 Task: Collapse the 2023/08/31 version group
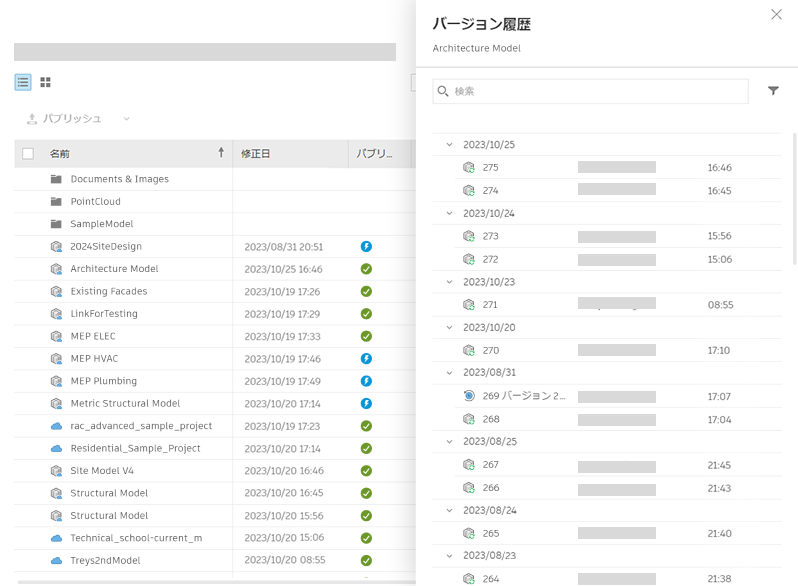pyautogui.click(x=449, y=373)
